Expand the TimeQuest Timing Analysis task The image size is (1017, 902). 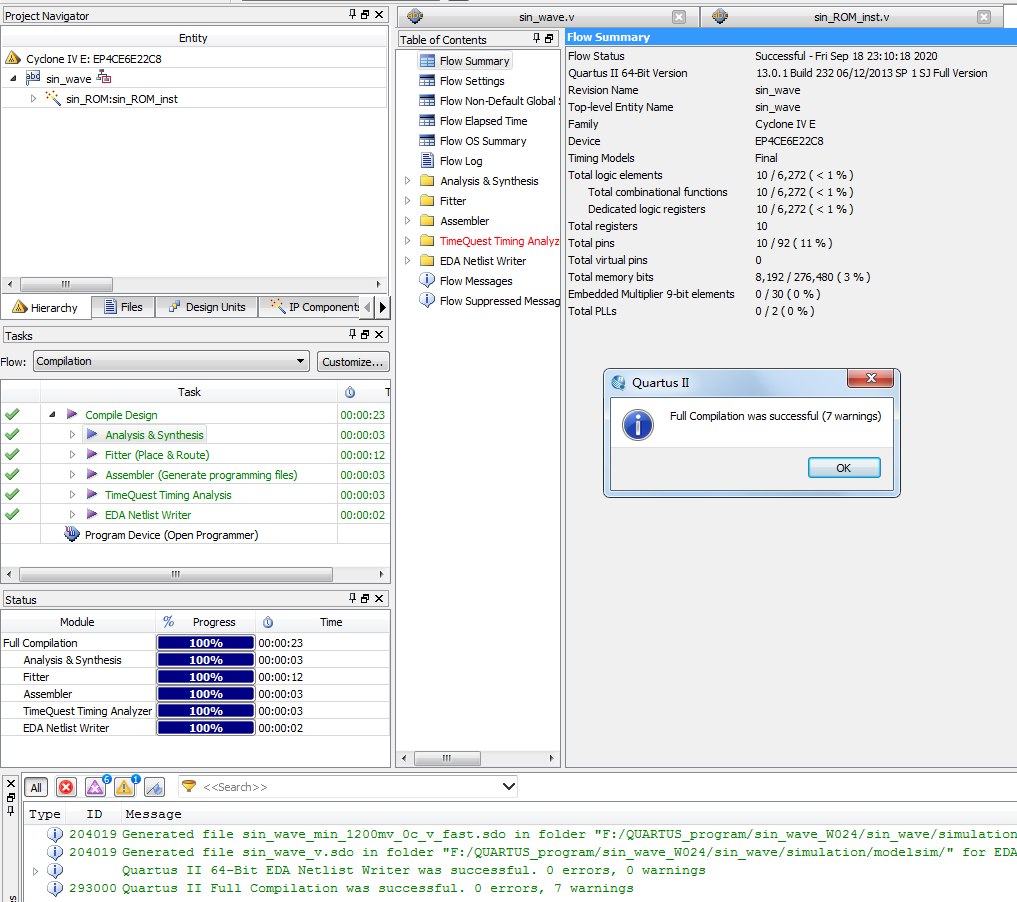click(x=73, y=495)
